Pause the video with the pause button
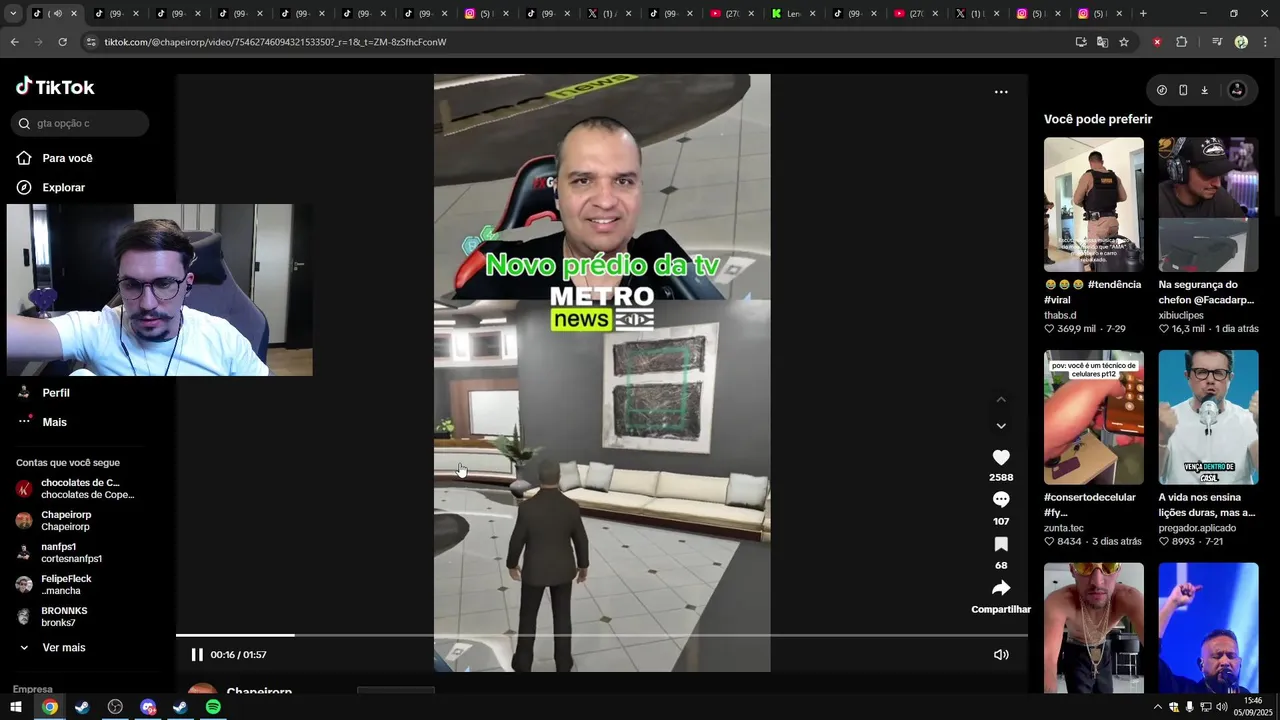Screen dimensions: 1280x720 coord(197,655)
